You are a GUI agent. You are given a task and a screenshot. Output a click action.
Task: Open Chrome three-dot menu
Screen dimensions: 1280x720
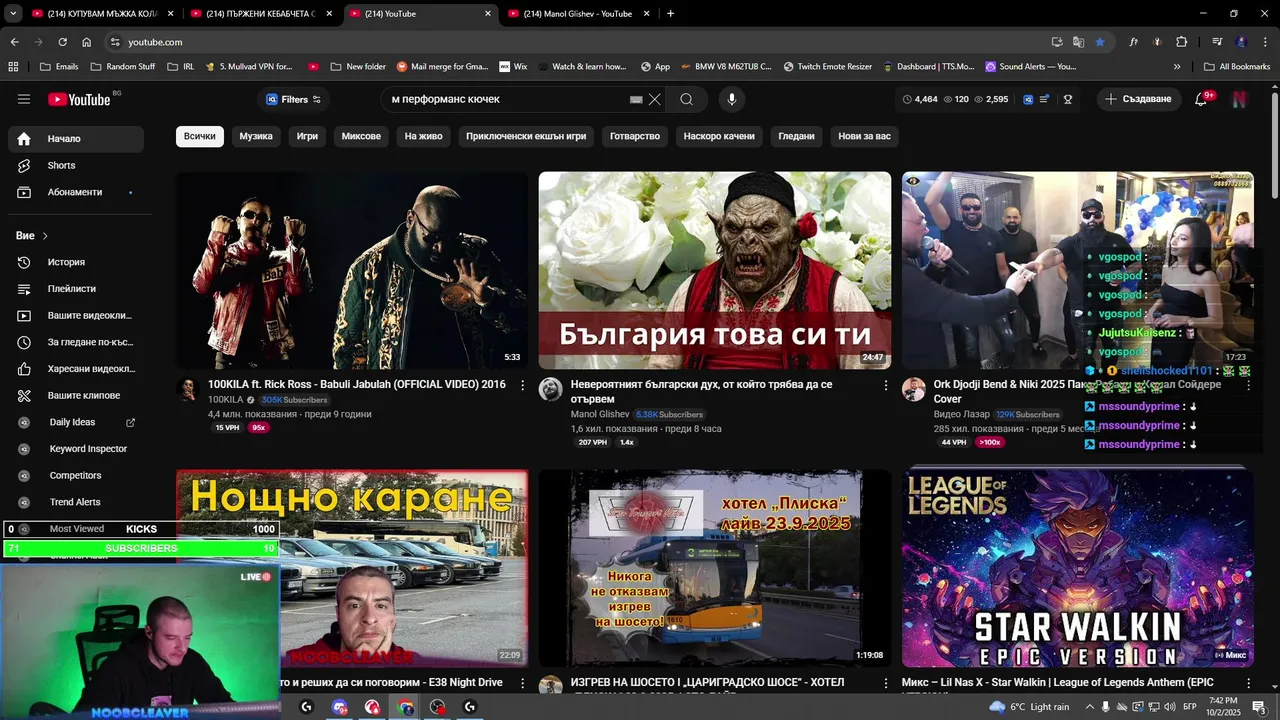(1264, 42)
